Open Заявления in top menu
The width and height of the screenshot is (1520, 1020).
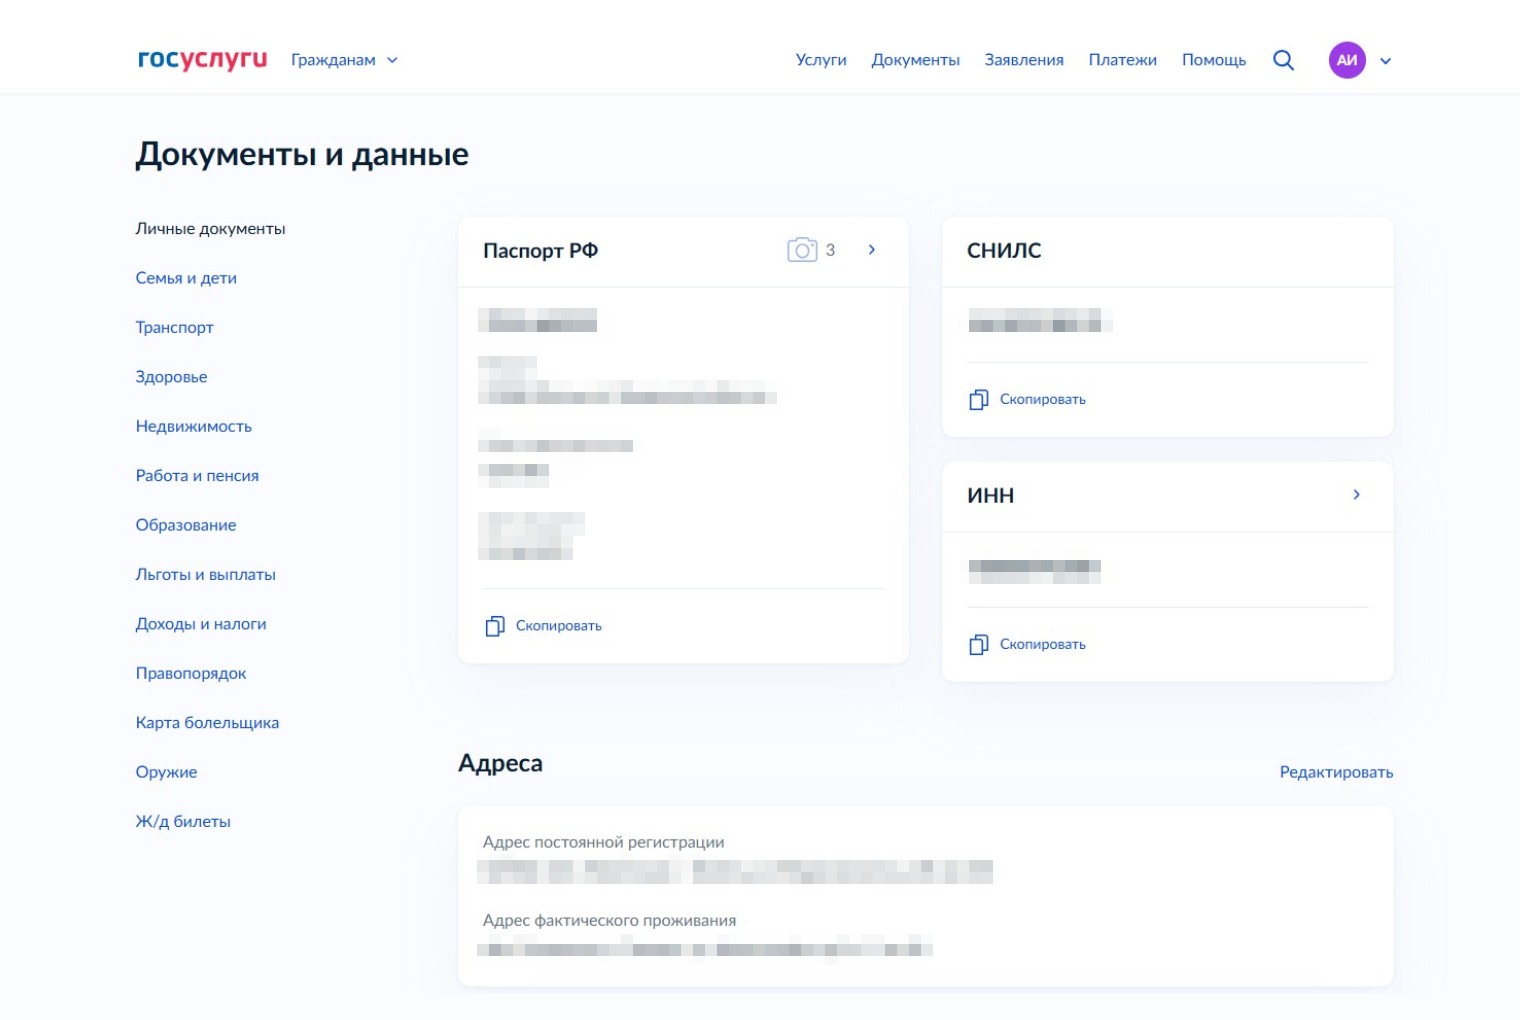coord(1024,60)
